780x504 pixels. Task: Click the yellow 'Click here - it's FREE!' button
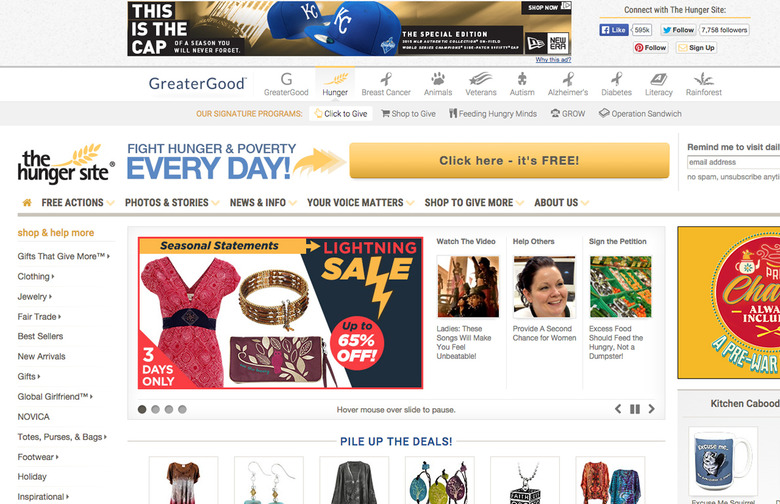coord(509,160)
